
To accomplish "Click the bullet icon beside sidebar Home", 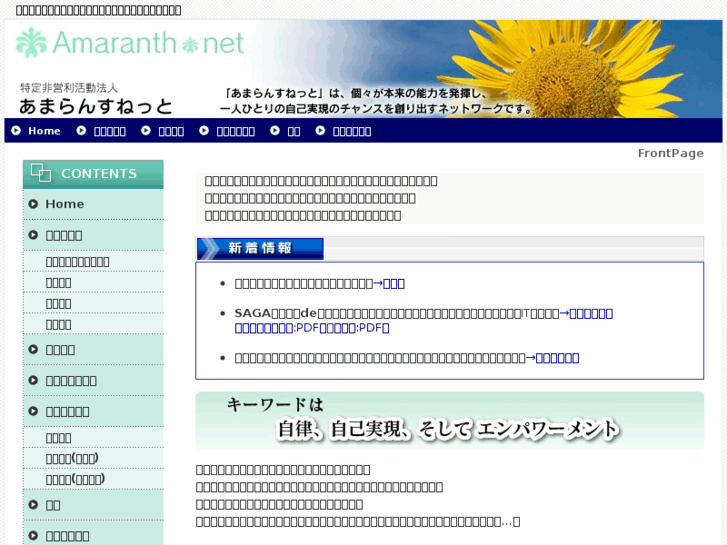I will pyautogui.click(x=33, y=204).
